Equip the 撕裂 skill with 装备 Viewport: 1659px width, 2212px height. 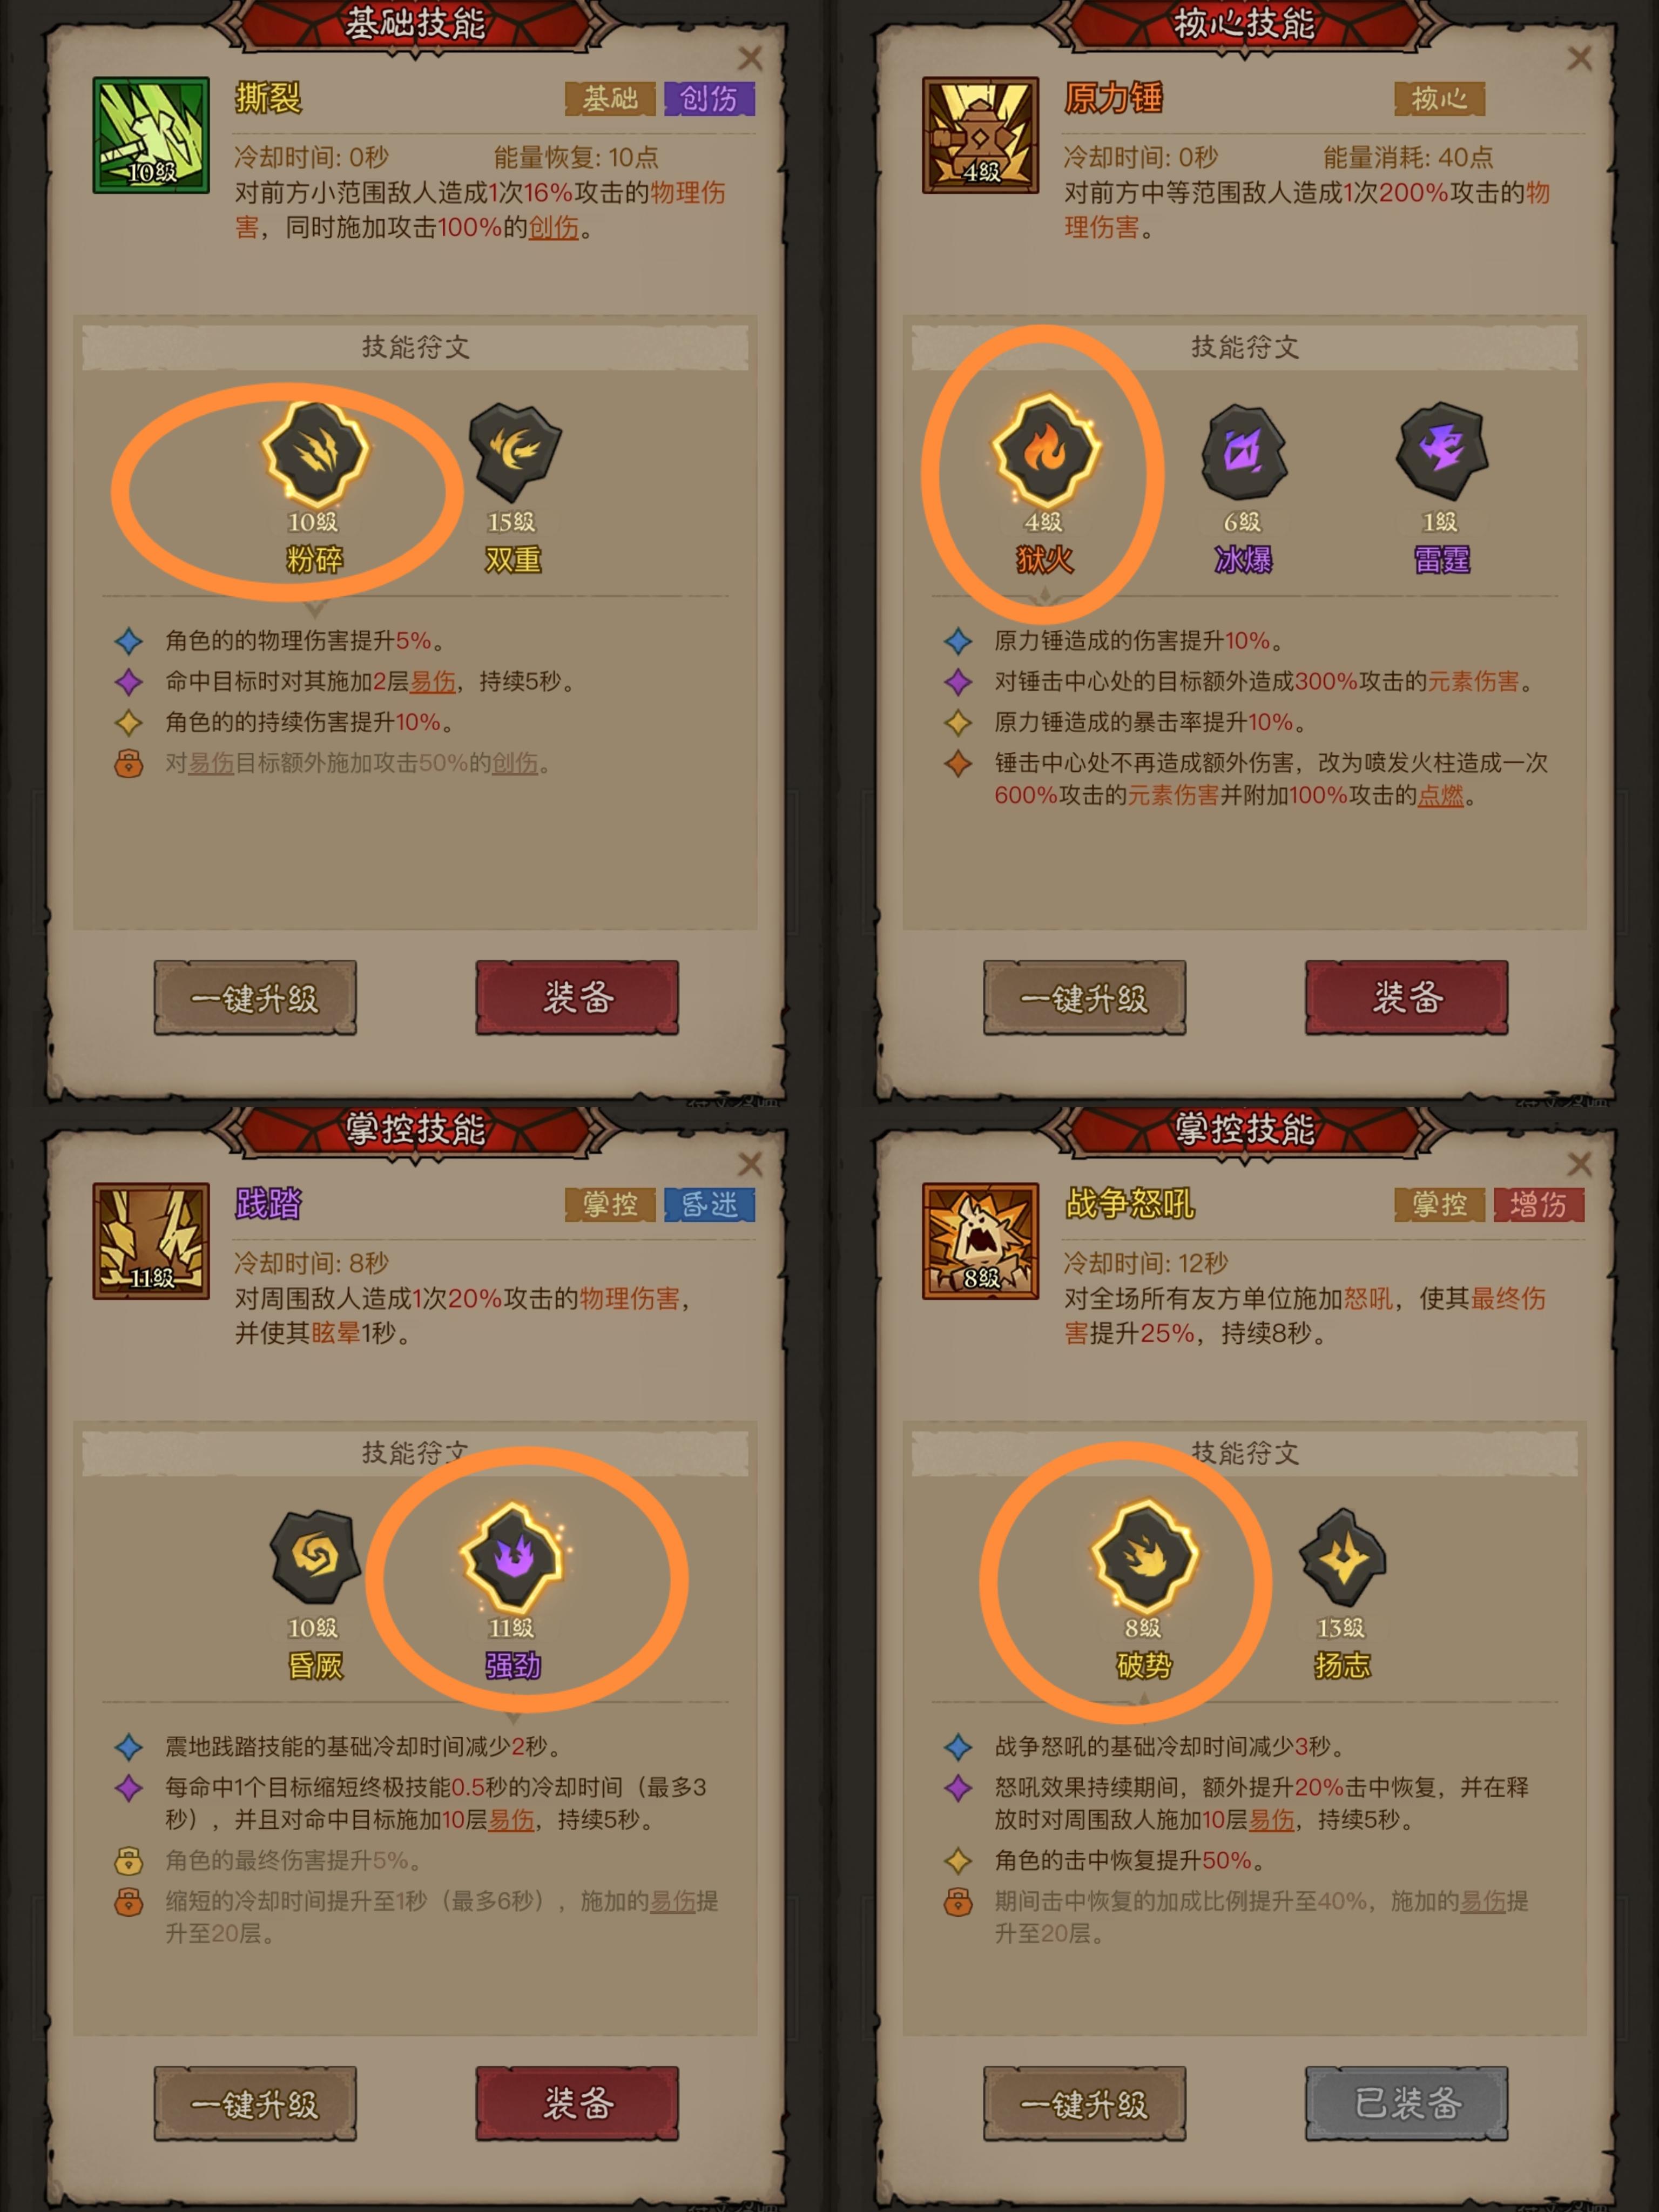pos(577,997)
